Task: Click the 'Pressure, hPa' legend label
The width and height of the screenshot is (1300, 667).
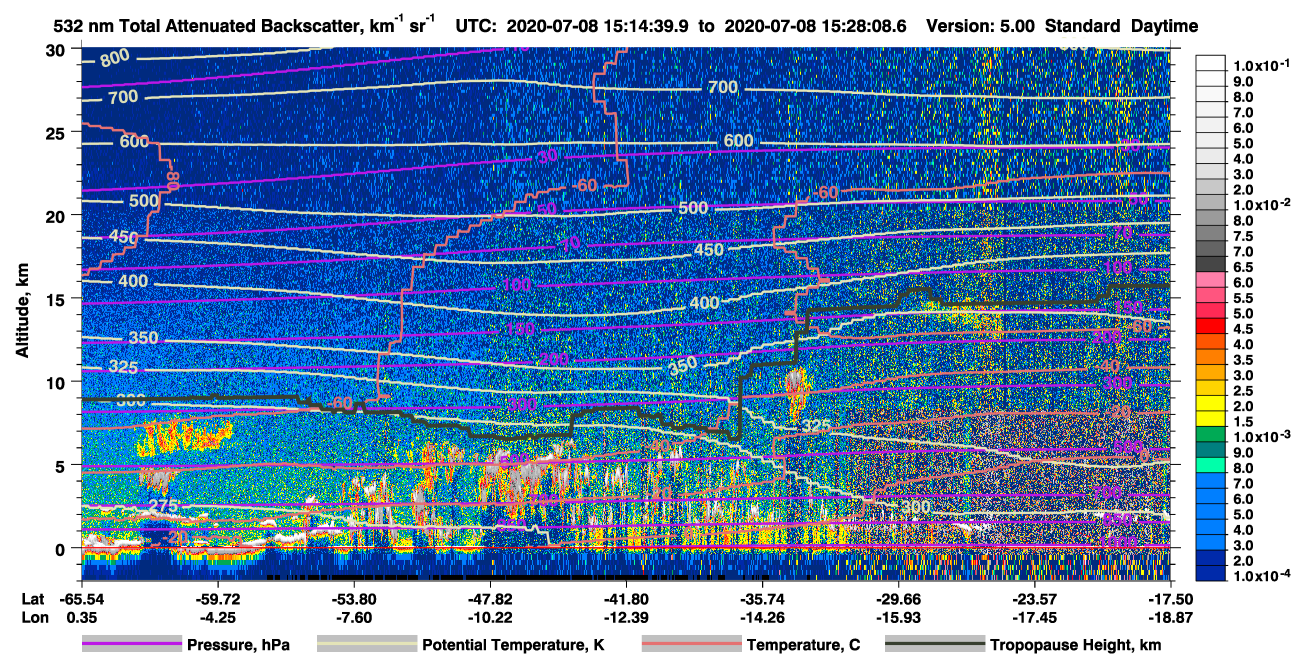Action: [x=238, y=645]
